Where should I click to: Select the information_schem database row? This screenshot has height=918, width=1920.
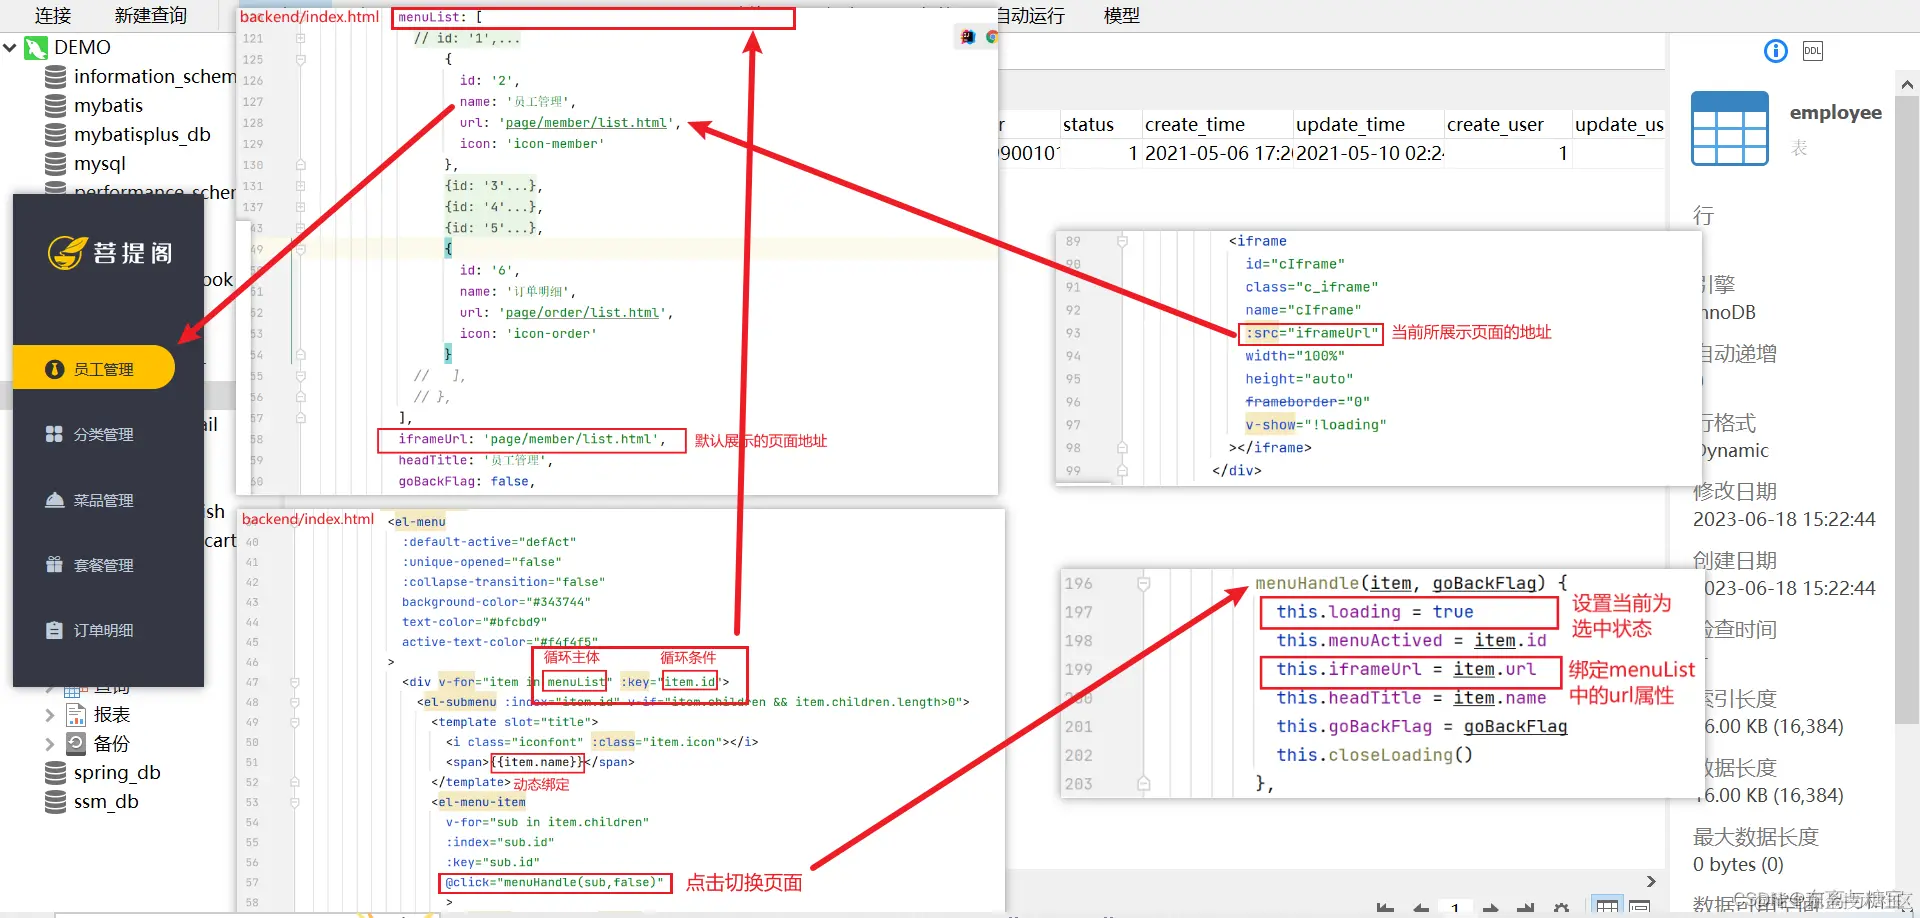[x=140, y=76]
